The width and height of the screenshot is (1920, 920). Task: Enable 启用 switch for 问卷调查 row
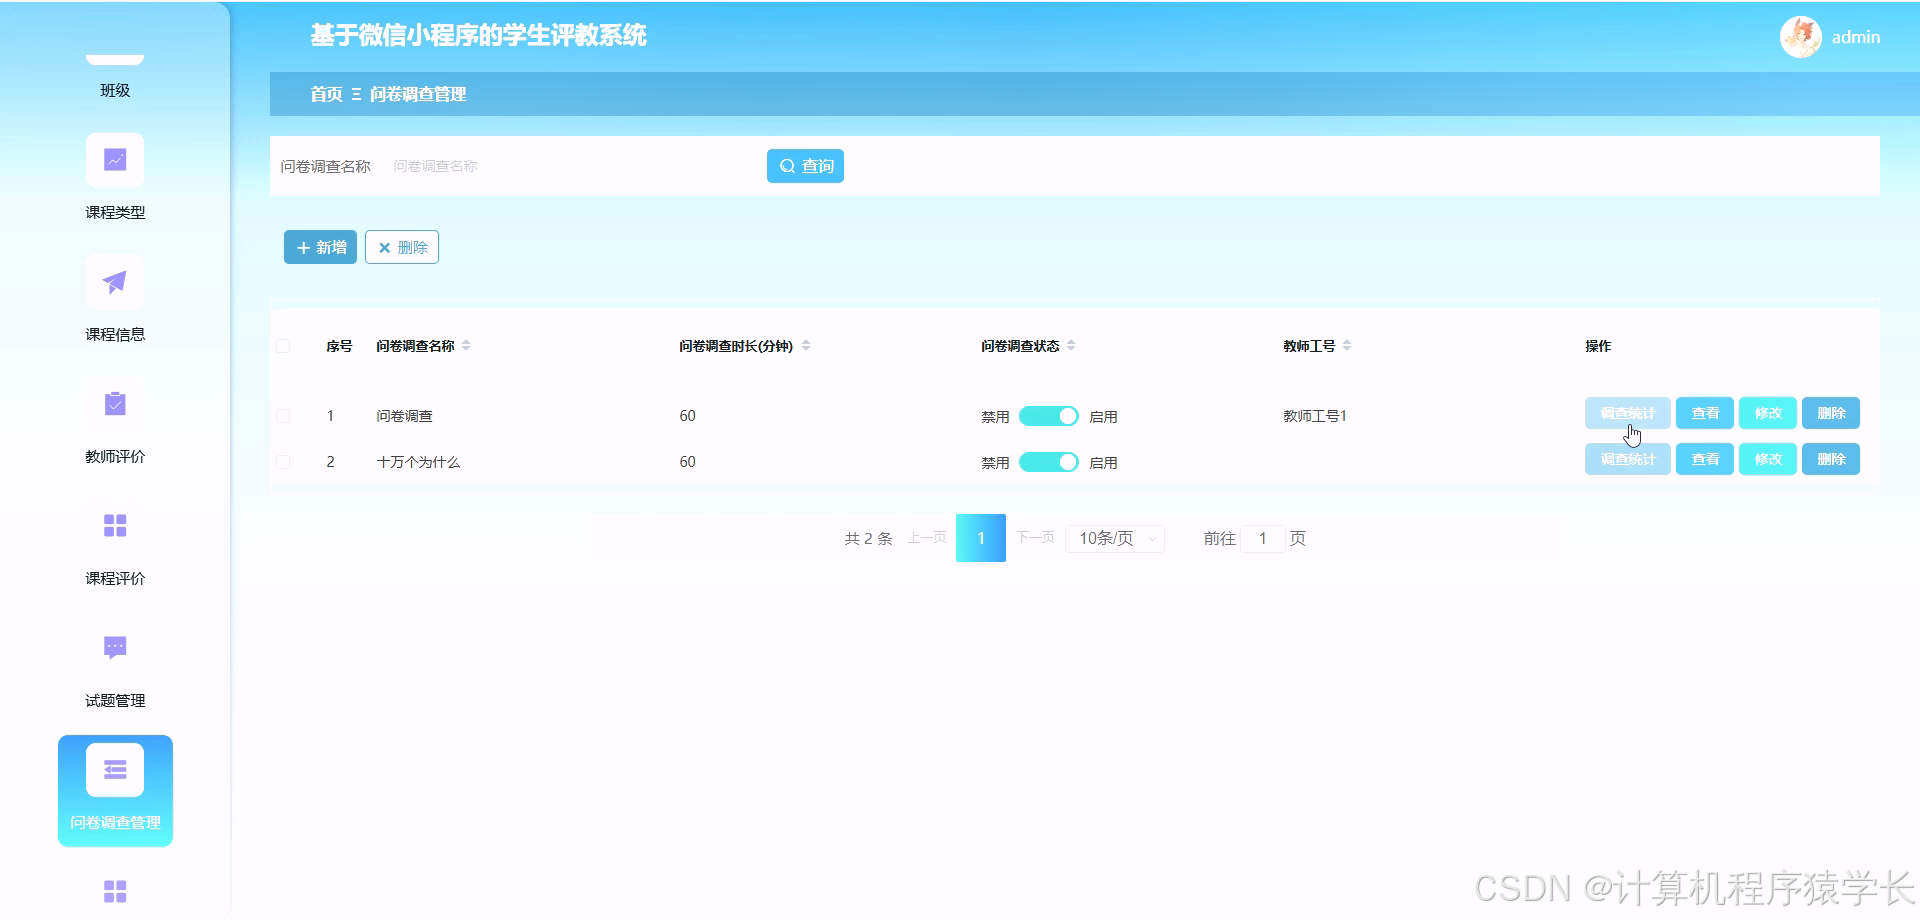[x=1047, y=415]
